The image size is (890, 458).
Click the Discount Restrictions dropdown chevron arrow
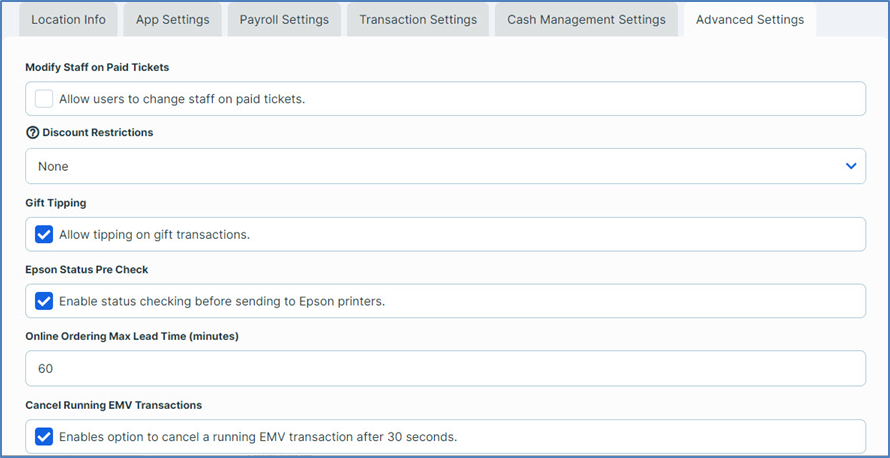coord(851,166)
